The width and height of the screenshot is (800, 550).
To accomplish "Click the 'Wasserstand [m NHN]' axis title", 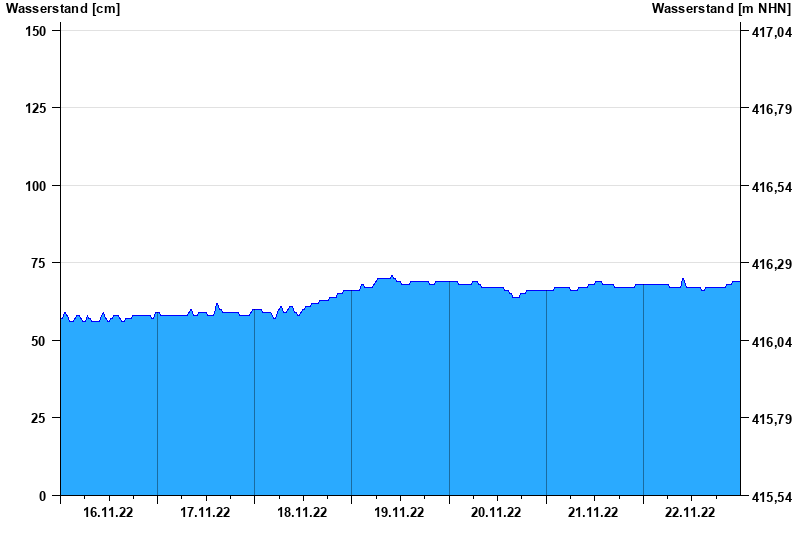I will (x=721, y=9).
